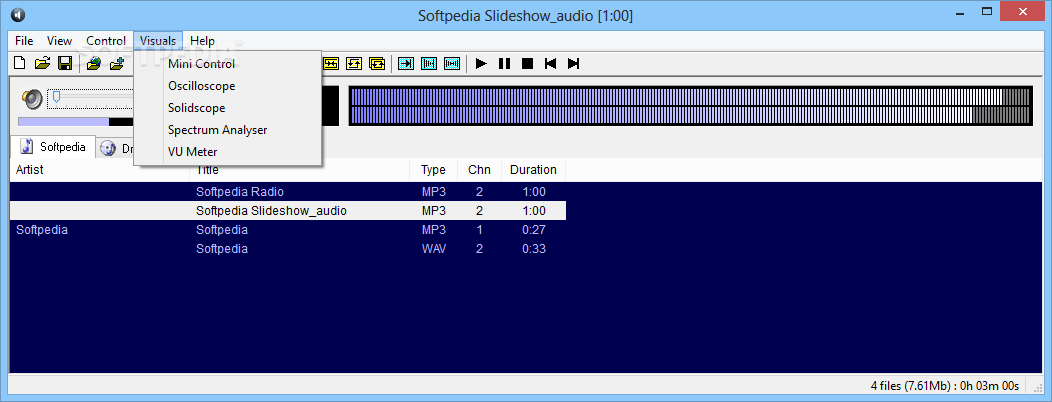Click the rightmost cyan waveform icon
This screenshot has width=1052, height=402.
click(452, 64)
